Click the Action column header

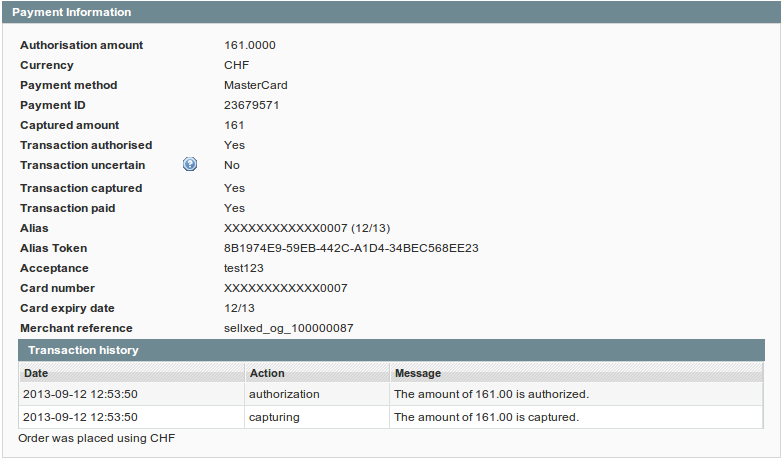(267, 373)
